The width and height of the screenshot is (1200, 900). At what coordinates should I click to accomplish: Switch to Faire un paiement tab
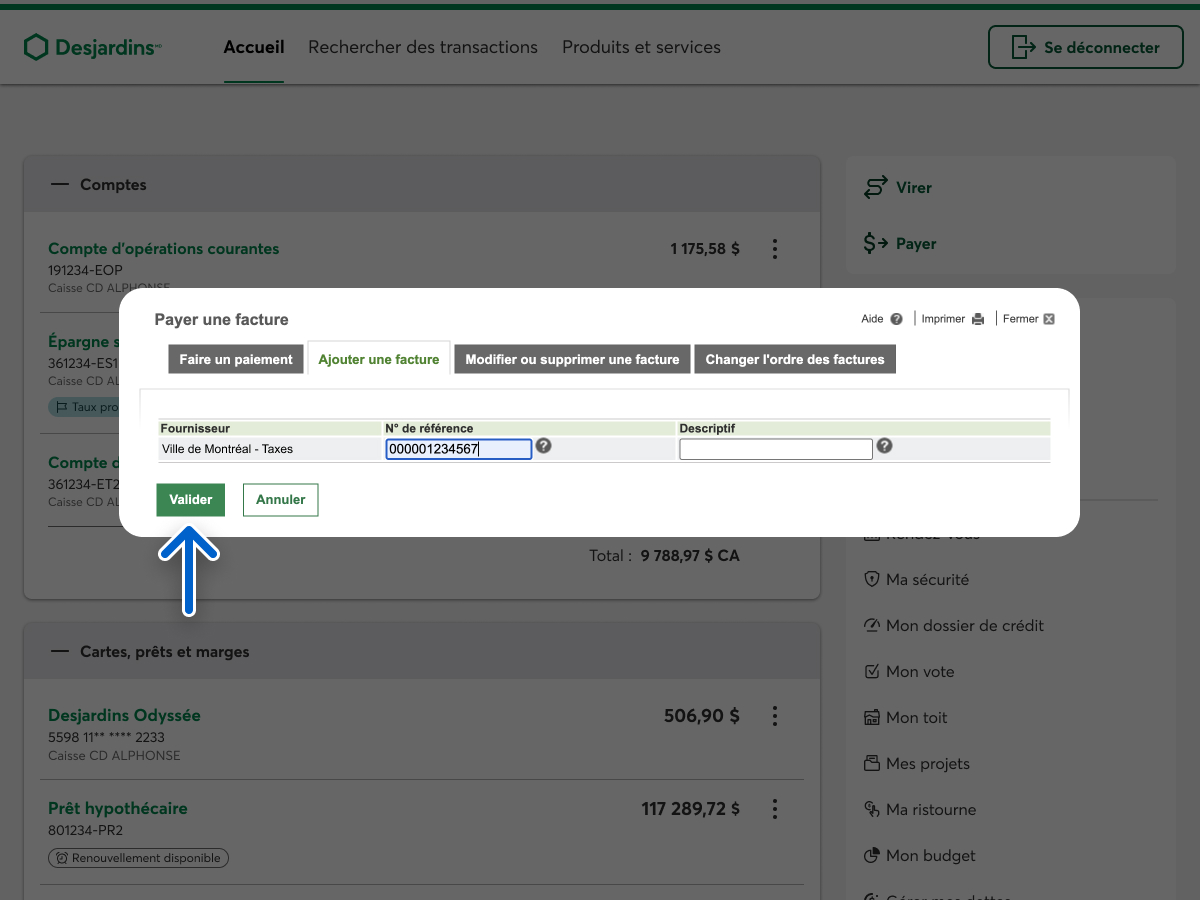235,359
